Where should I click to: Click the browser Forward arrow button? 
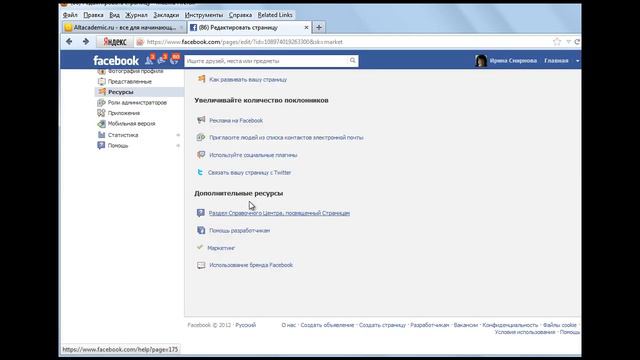(x=86, y=42)
